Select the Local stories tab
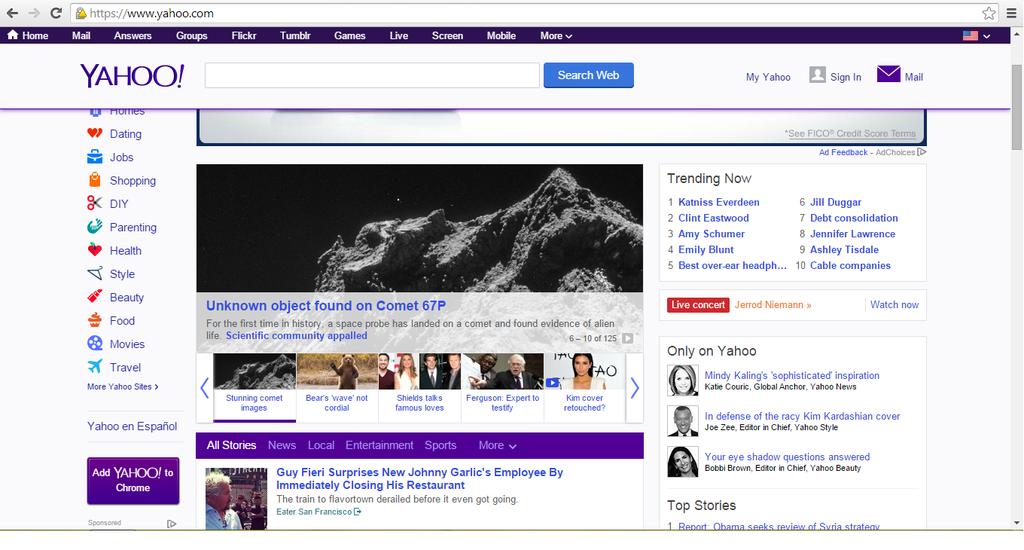The height and width of the screenshot is (550, 1024). coord(321,445)
